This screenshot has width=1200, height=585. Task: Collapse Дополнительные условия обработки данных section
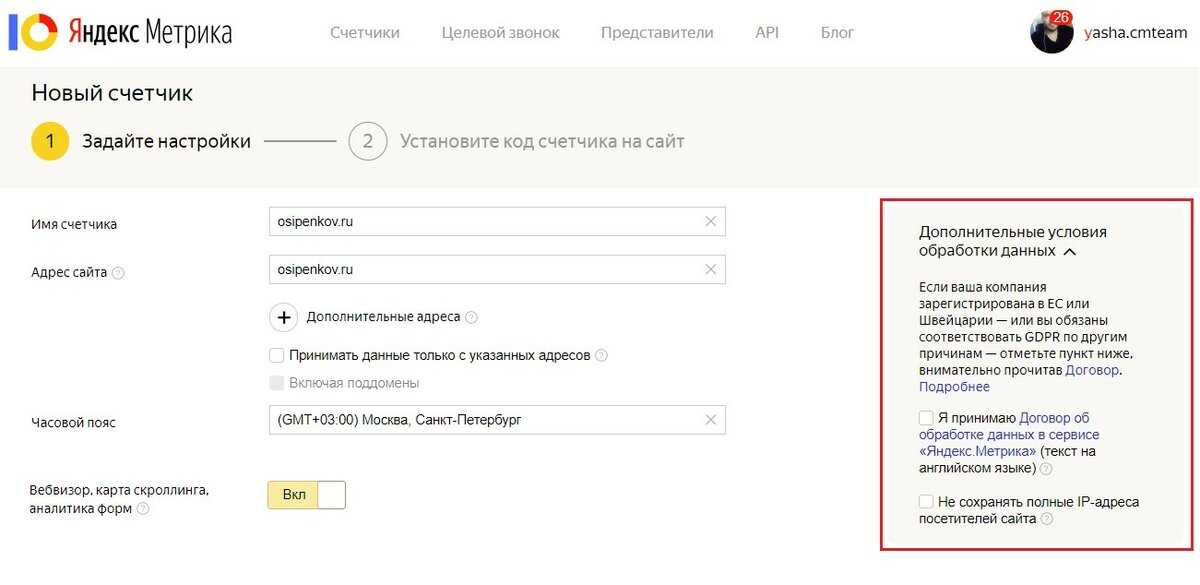coord(1070,252)
